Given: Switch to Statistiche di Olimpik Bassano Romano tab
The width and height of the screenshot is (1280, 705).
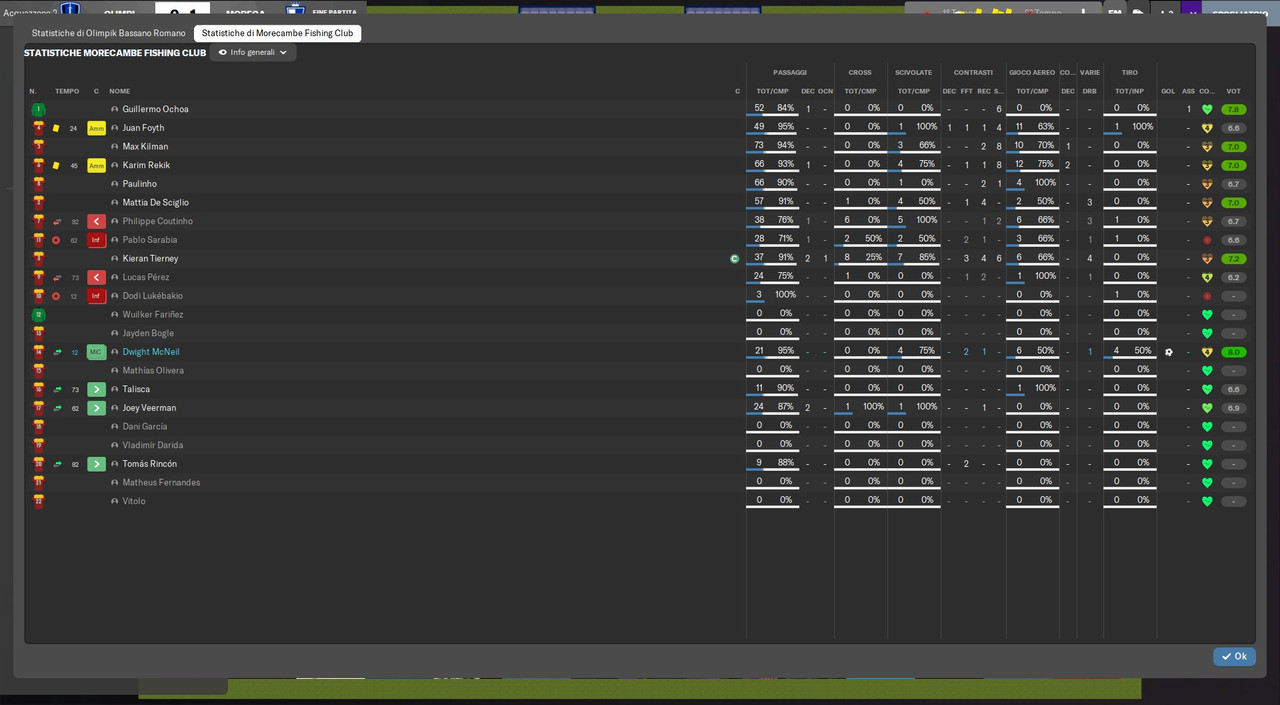Looking at the screenshot, I should click(x=108, y=33).
